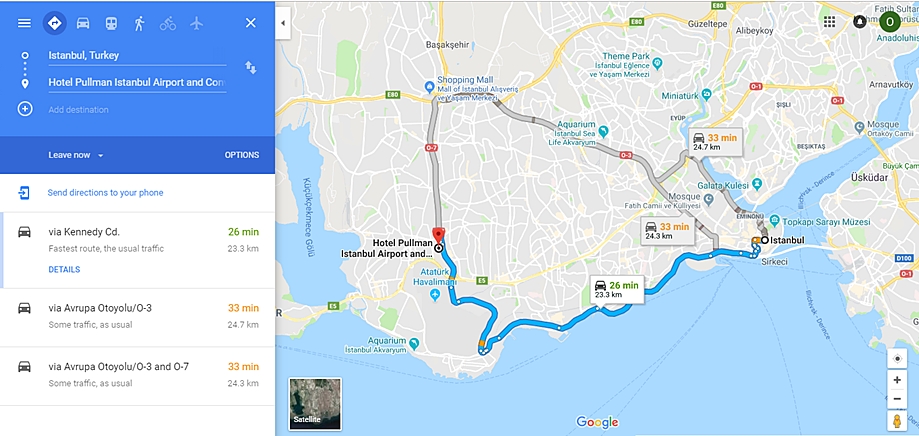
Task: Open route OPTIONS
Action: click(241, 155)
